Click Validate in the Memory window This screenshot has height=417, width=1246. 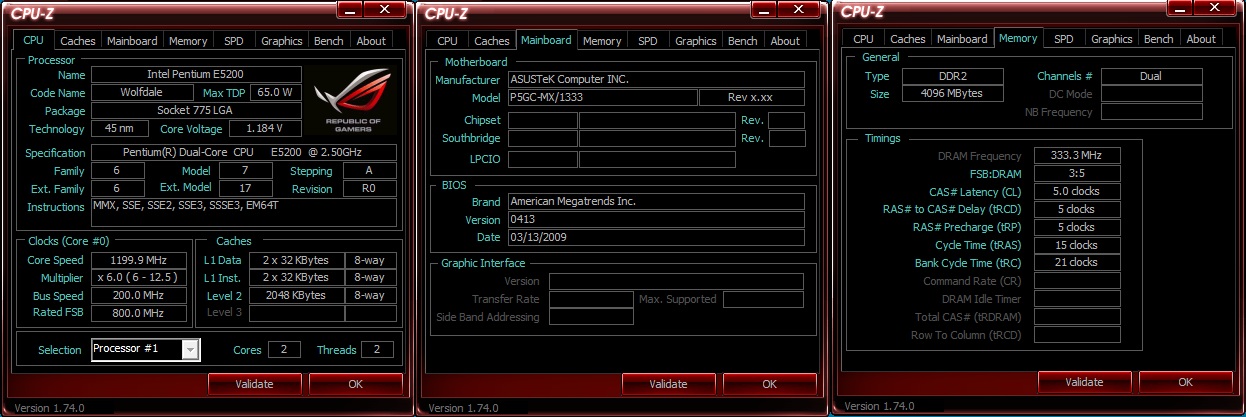1084,381
